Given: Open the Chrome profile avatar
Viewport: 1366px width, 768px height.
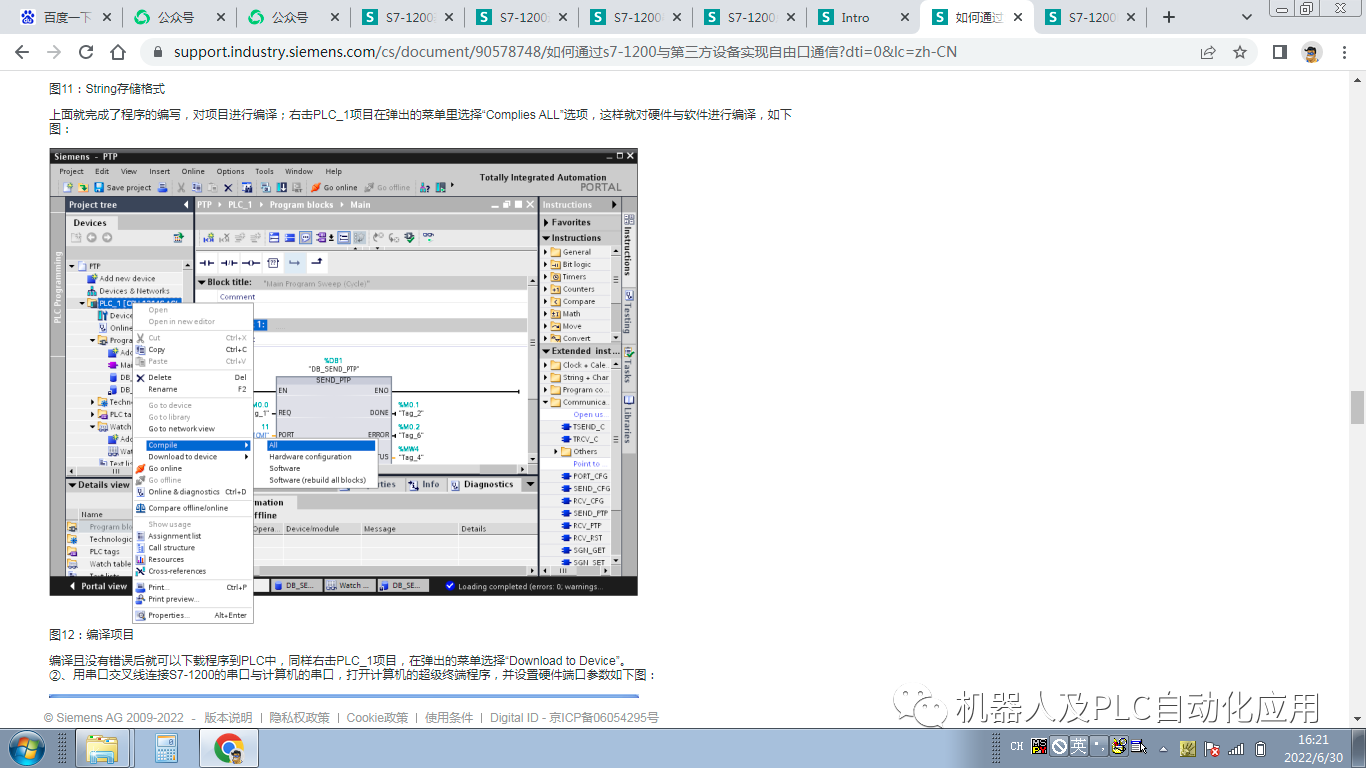Looking at the screenshot, I should coord(1312,52).
